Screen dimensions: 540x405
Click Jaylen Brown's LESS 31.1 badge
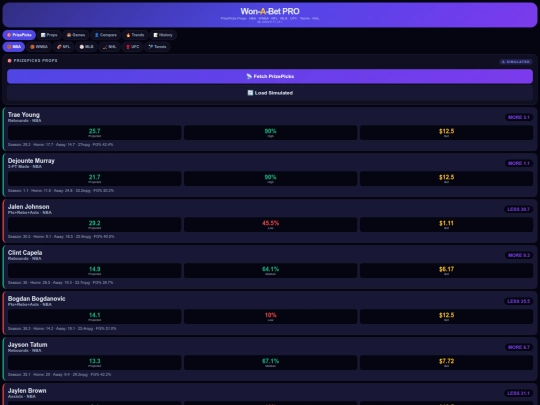point(518,393)
